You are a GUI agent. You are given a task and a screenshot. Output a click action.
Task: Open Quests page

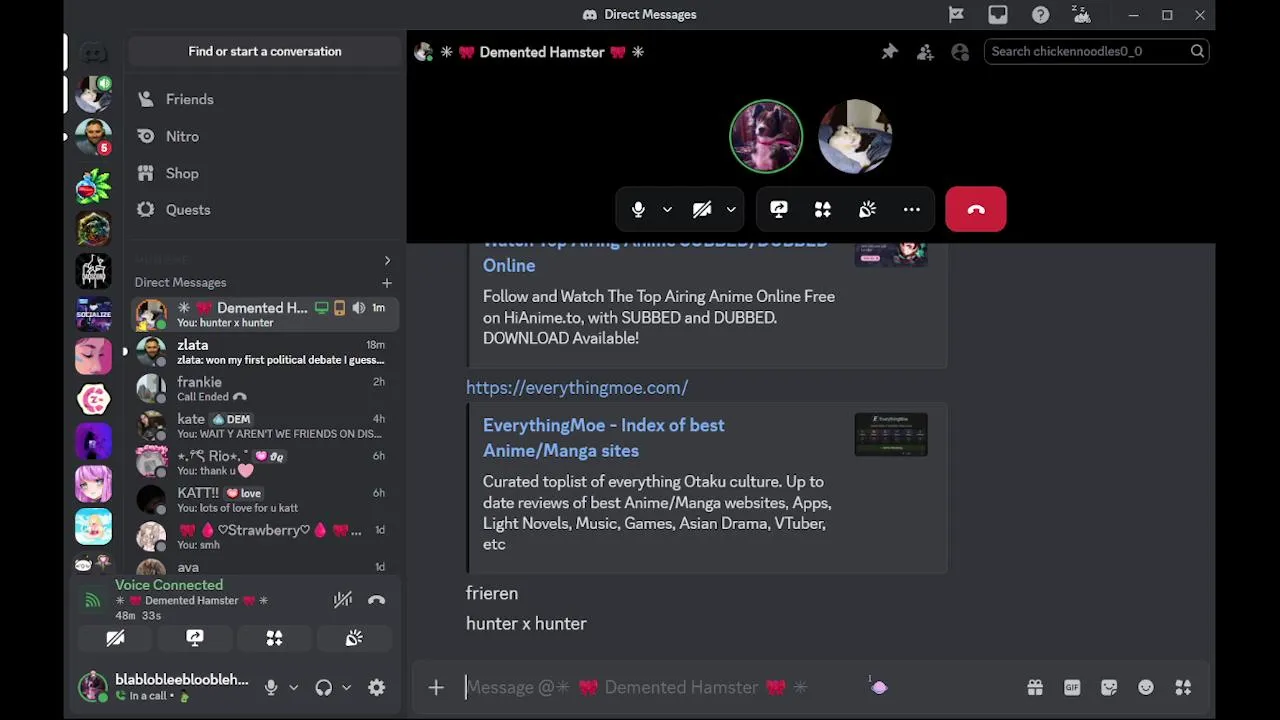pos(265,210)
